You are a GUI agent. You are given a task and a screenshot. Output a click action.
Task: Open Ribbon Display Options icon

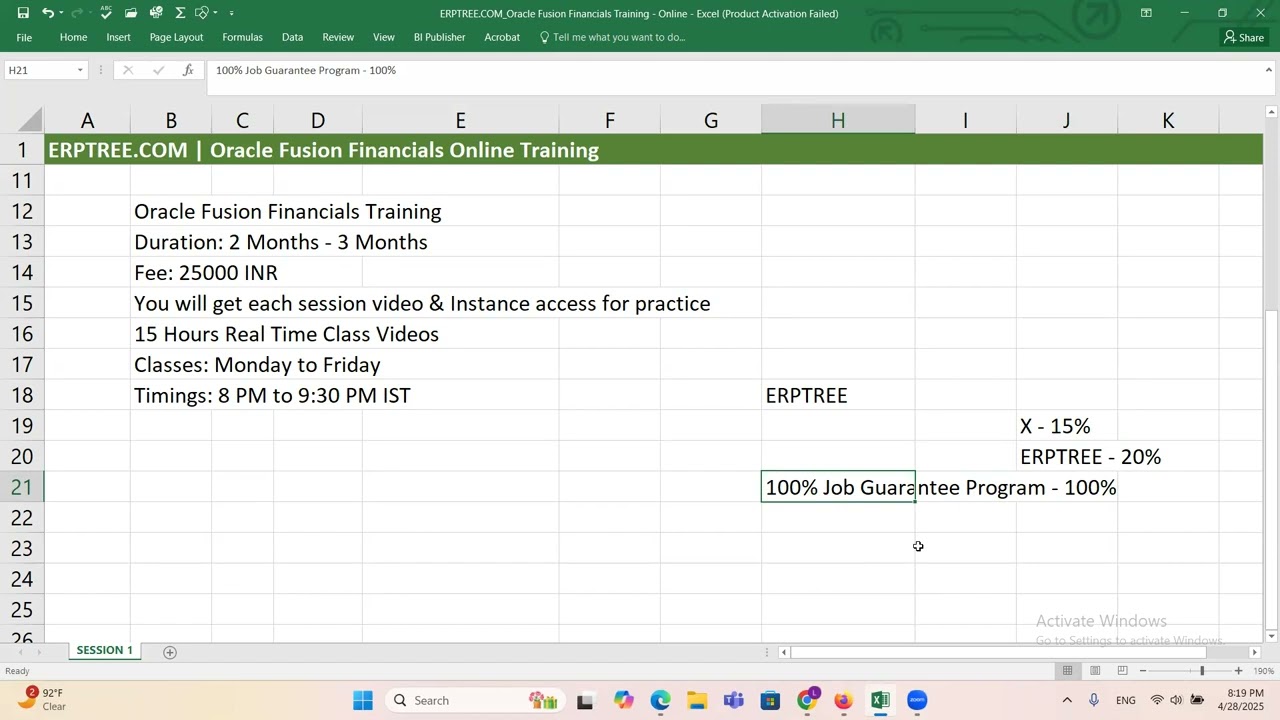[x=1146, y=13]
